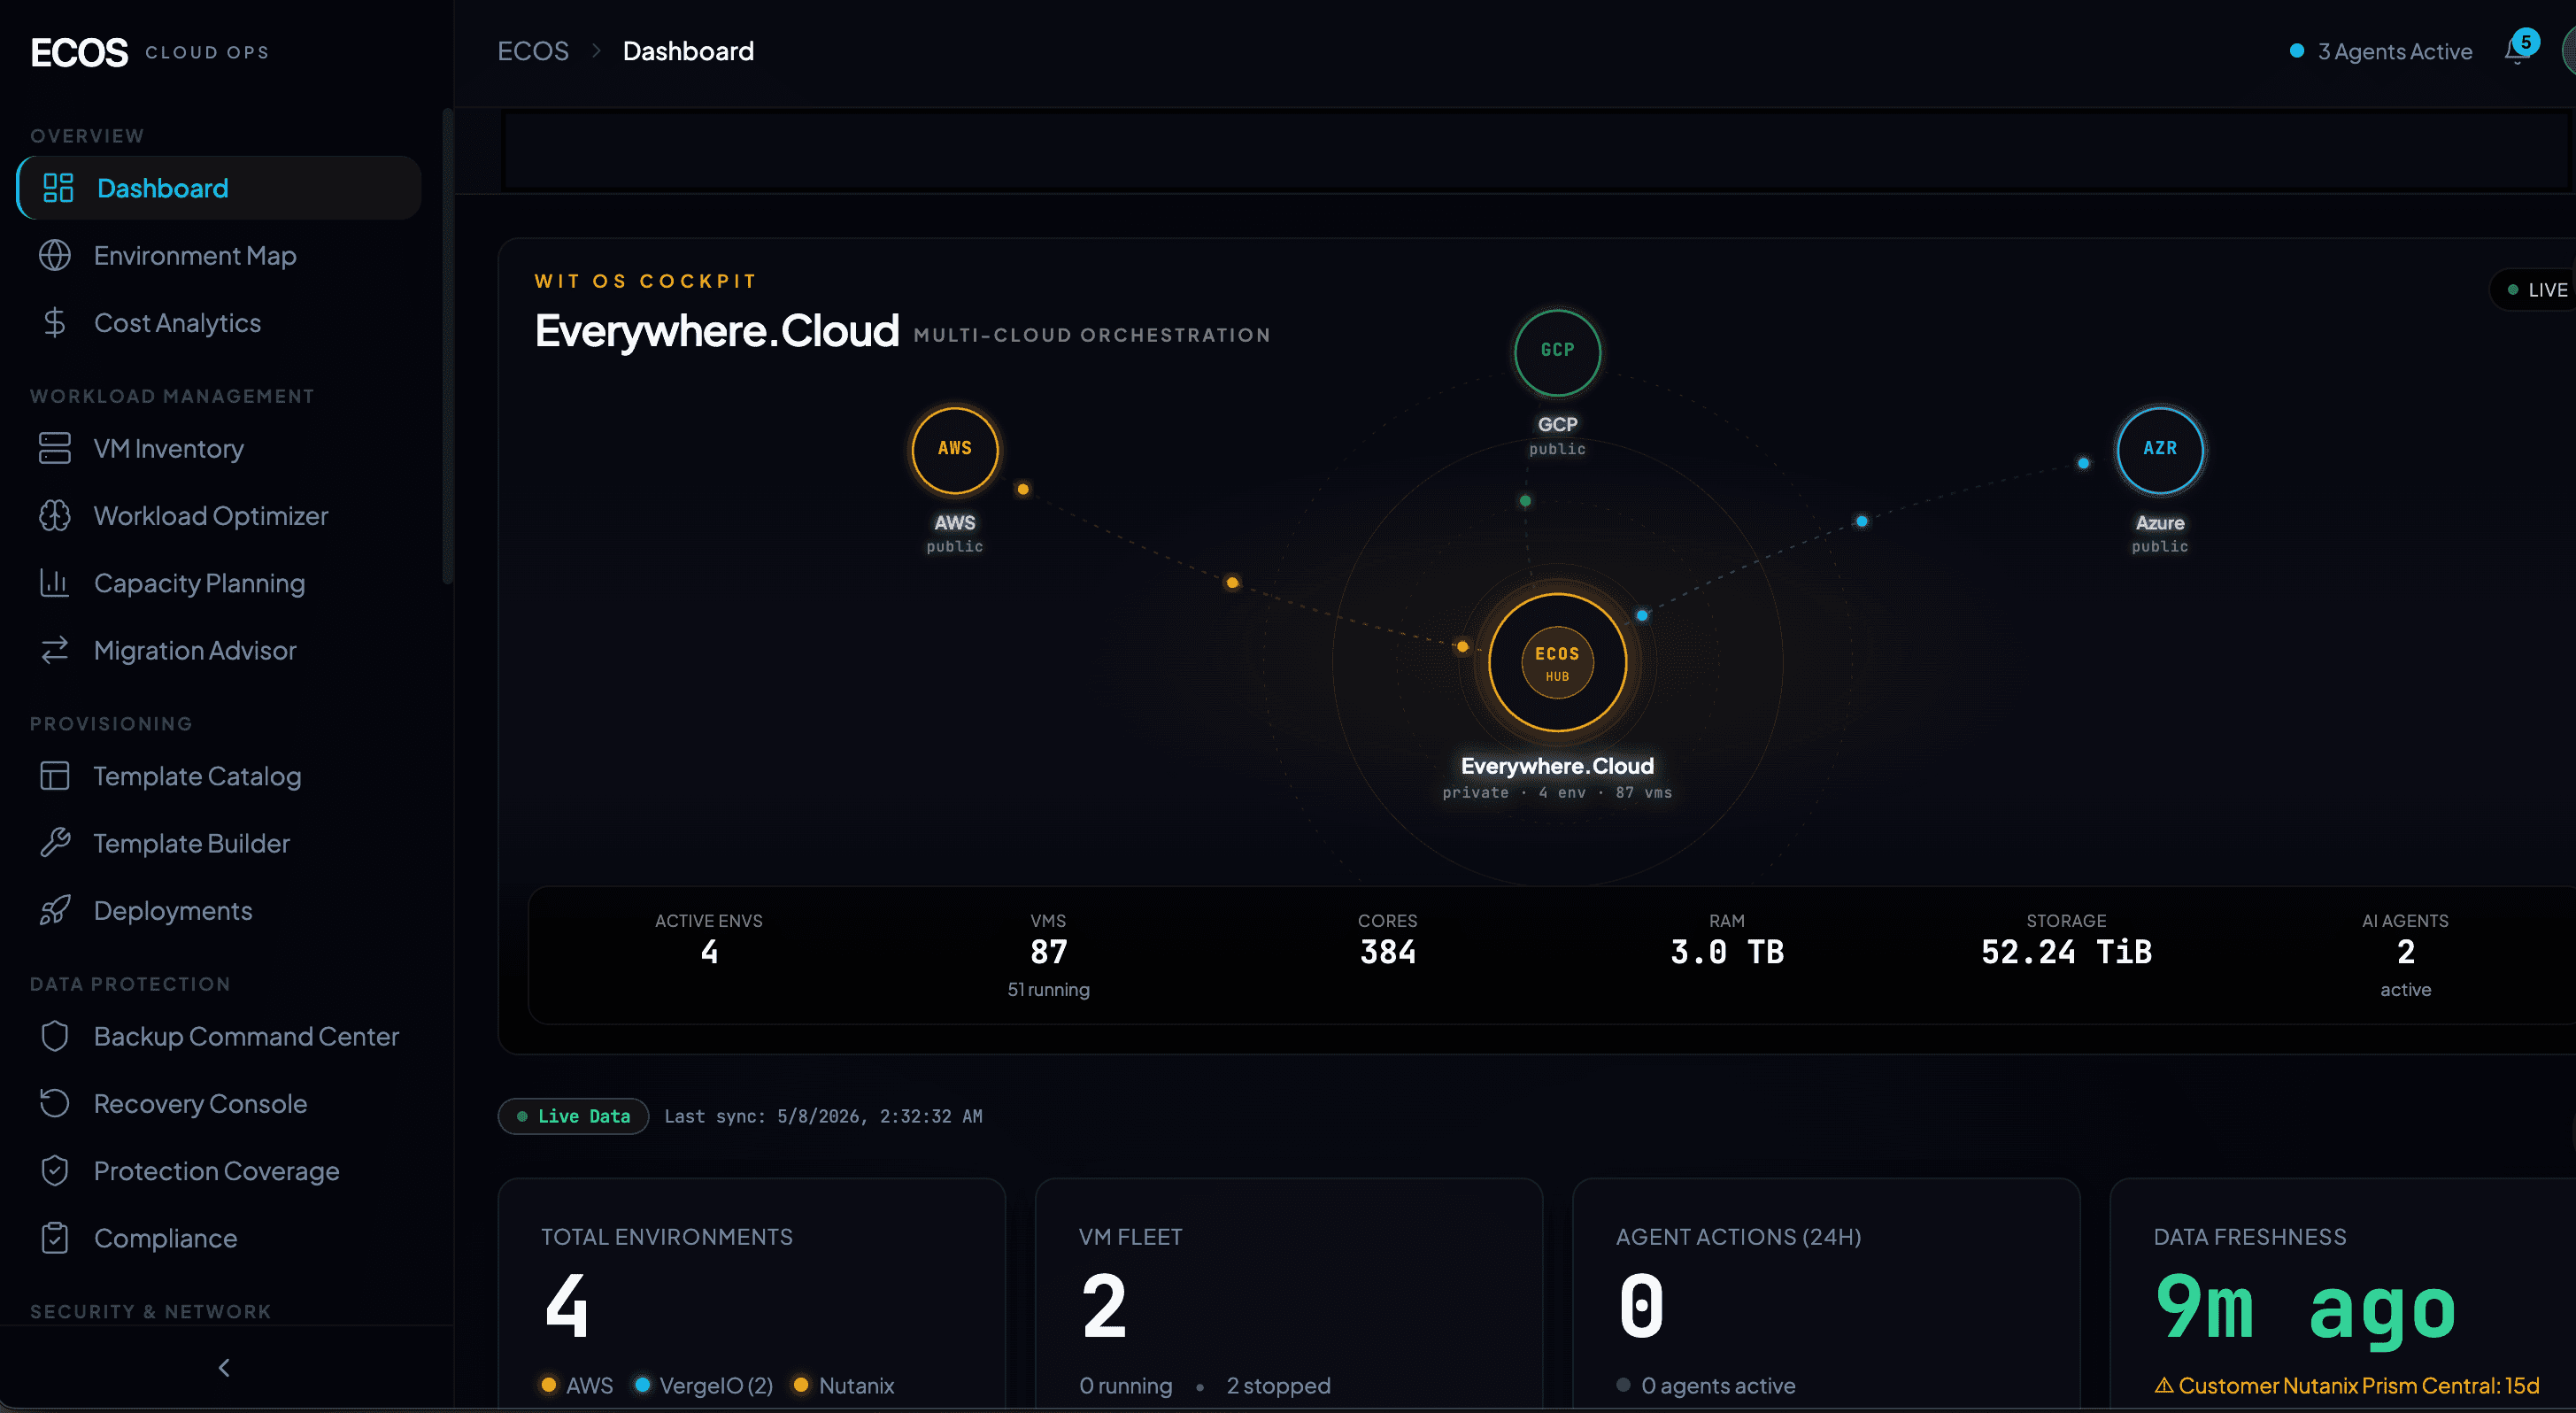This screenshot has width=2576, height=1413.
Task: Click the Backup Command Center shield icon
Action: coord(55,1036)
